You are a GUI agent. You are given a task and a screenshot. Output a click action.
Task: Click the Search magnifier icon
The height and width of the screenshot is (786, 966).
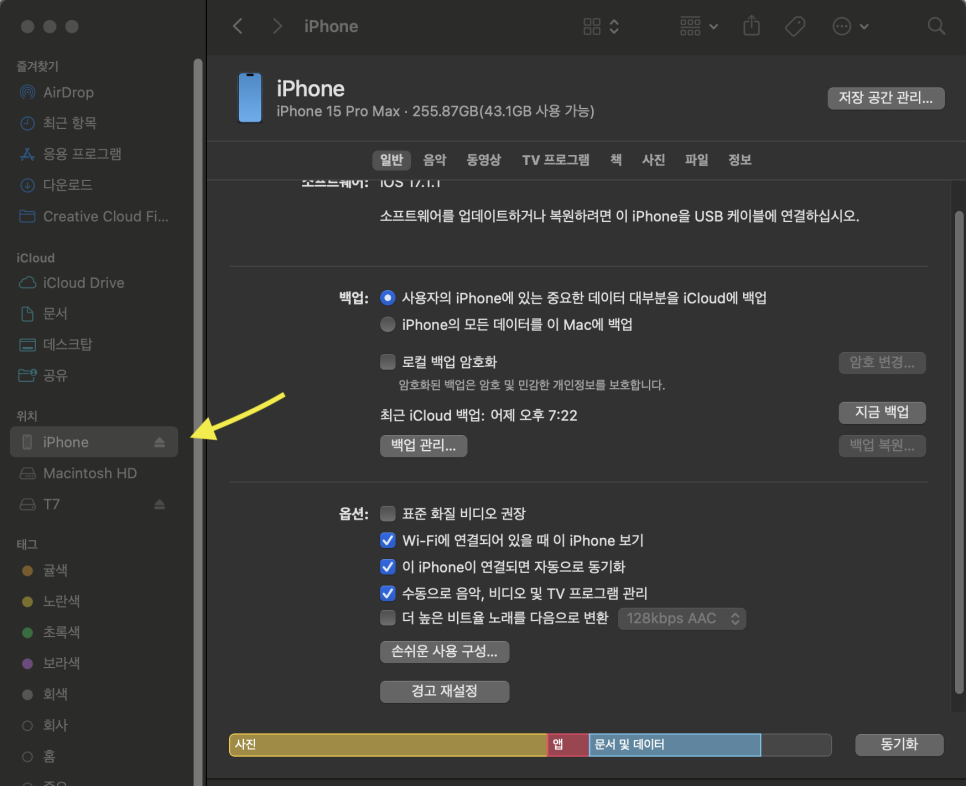click(x=936, y=26)
